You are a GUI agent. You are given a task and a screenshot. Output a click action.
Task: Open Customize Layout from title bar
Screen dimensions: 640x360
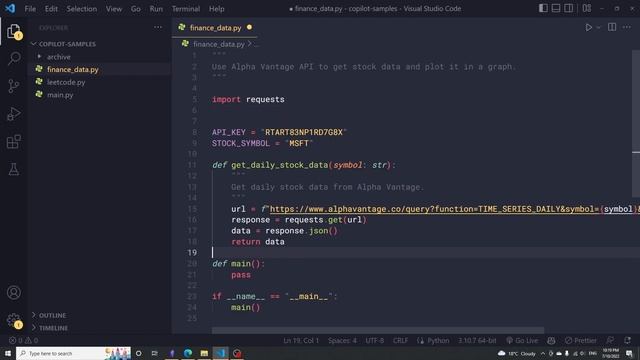pos(587,8)
